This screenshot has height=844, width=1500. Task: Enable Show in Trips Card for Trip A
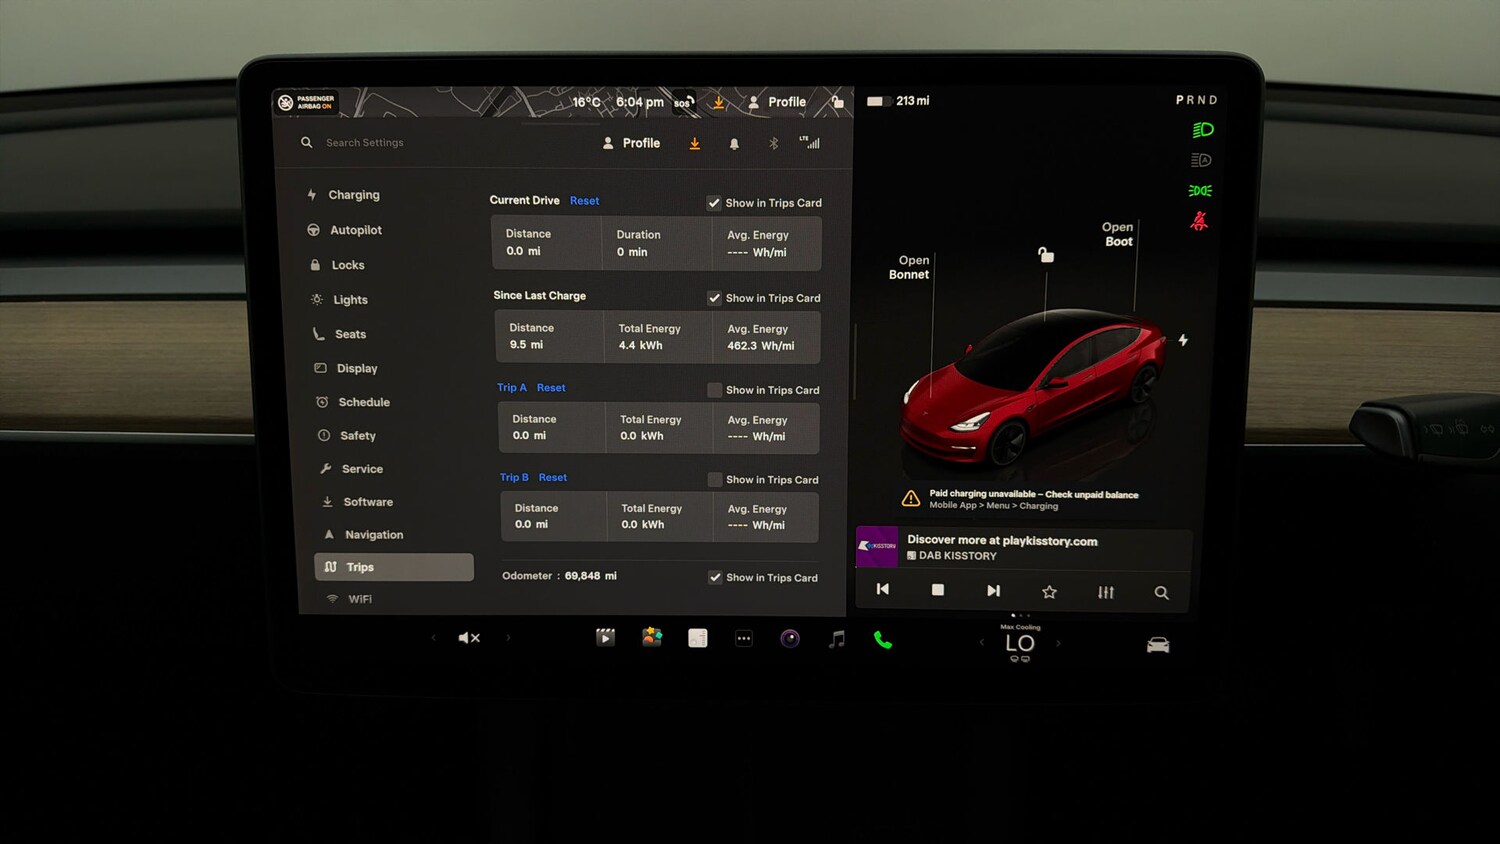tap(714, 389)
